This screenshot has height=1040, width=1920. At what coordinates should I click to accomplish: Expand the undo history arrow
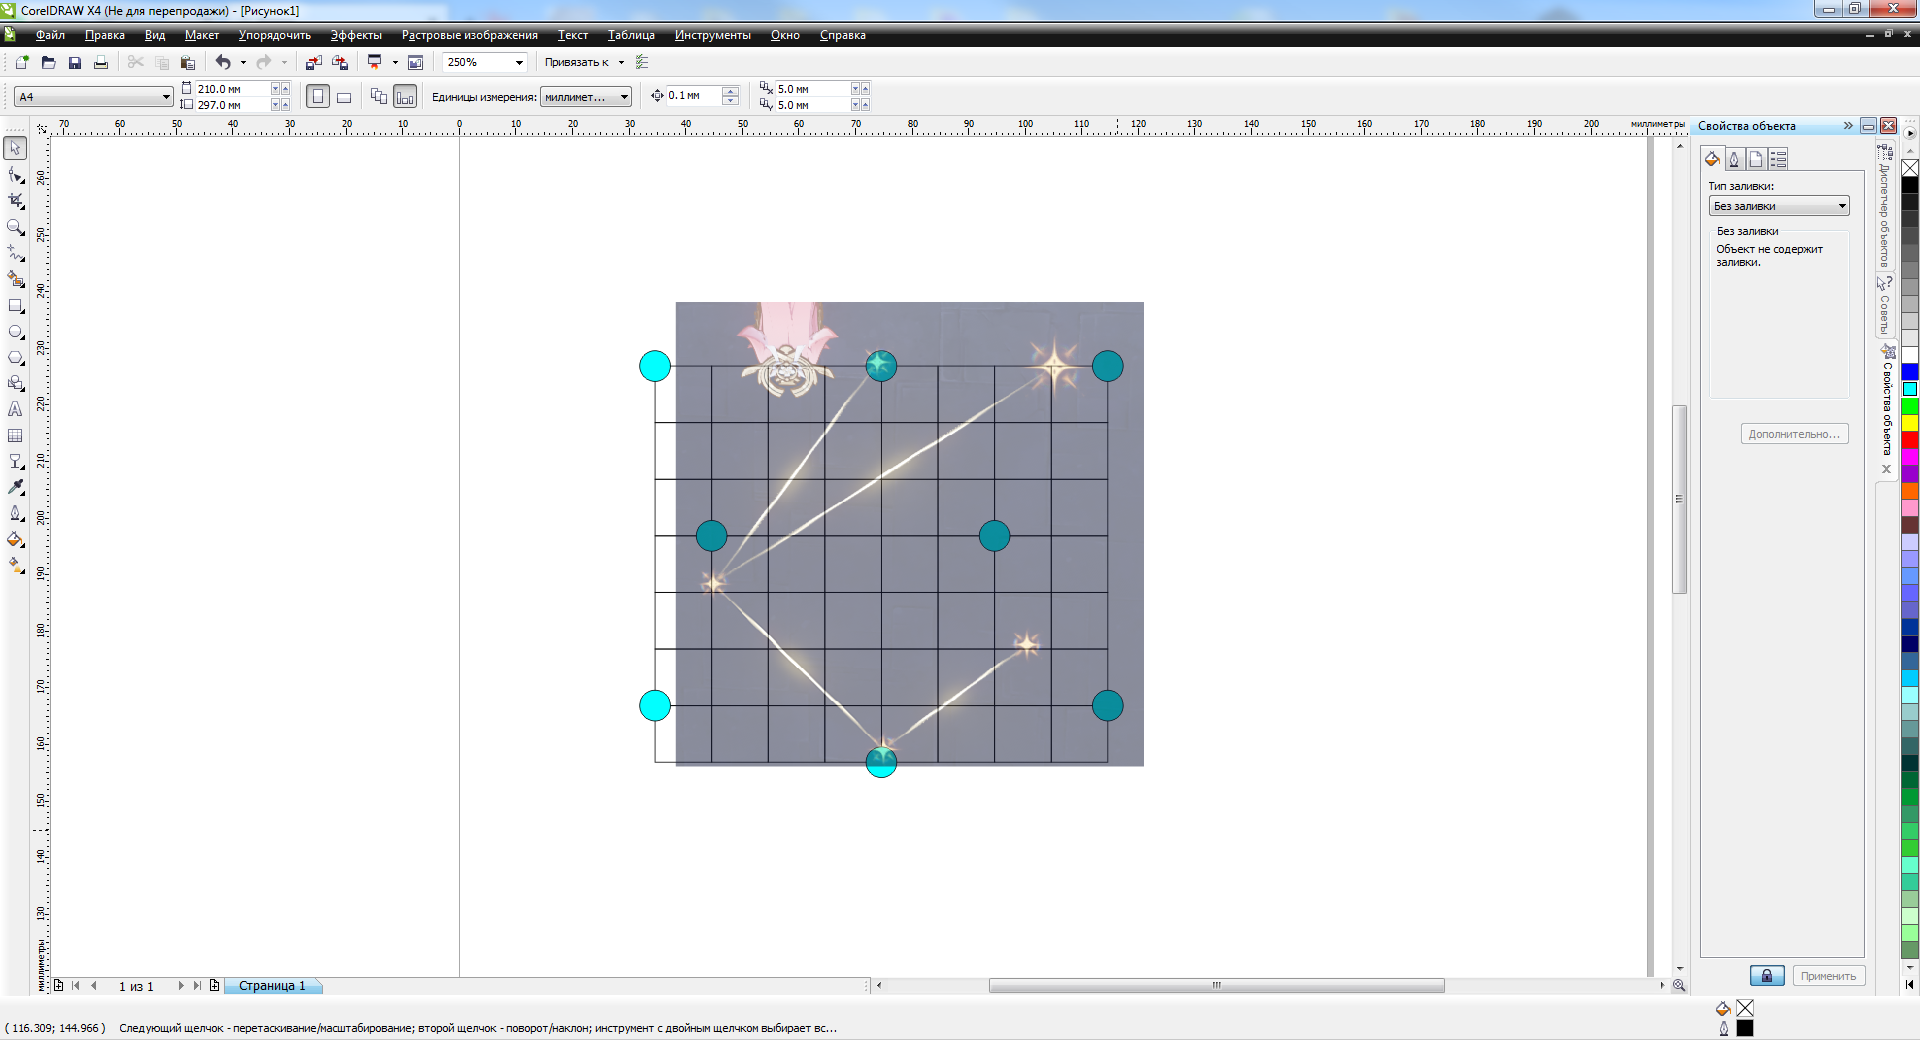point(243,62)
